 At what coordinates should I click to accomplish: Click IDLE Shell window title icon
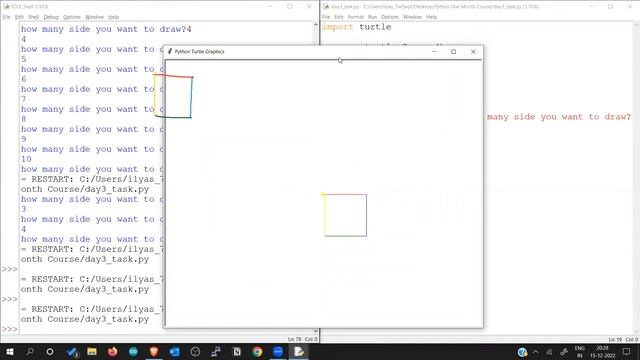coord(6,6)
